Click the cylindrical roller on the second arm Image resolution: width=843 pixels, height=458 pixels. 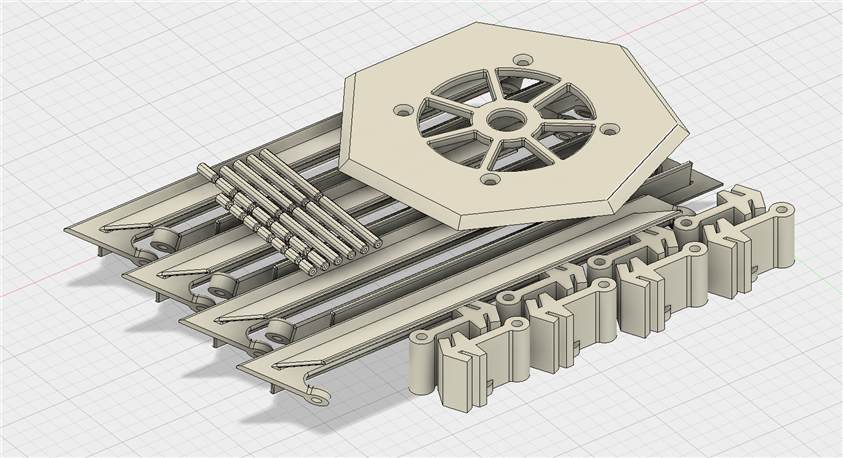[x=221, y=285]
